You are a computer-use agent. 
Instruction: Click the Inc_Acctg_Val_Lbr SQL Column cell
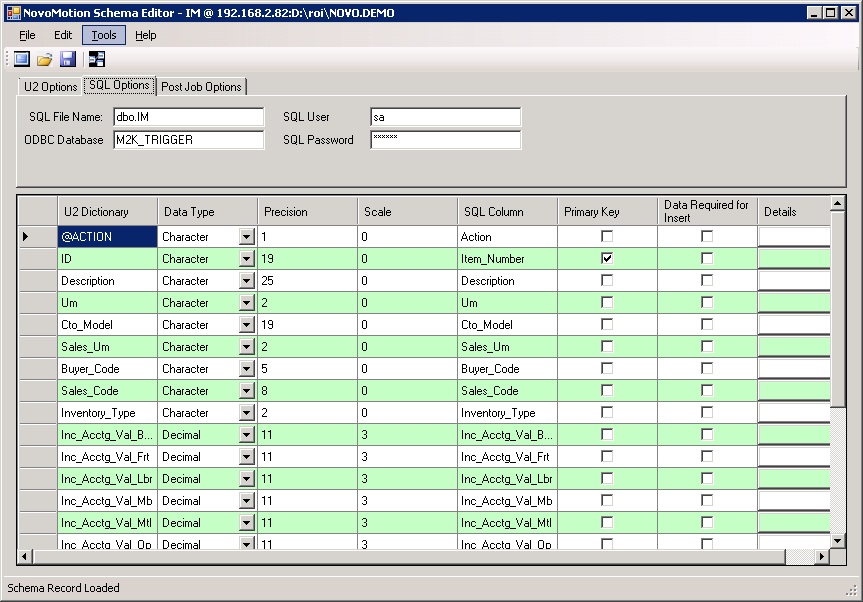tap(507, 479)
